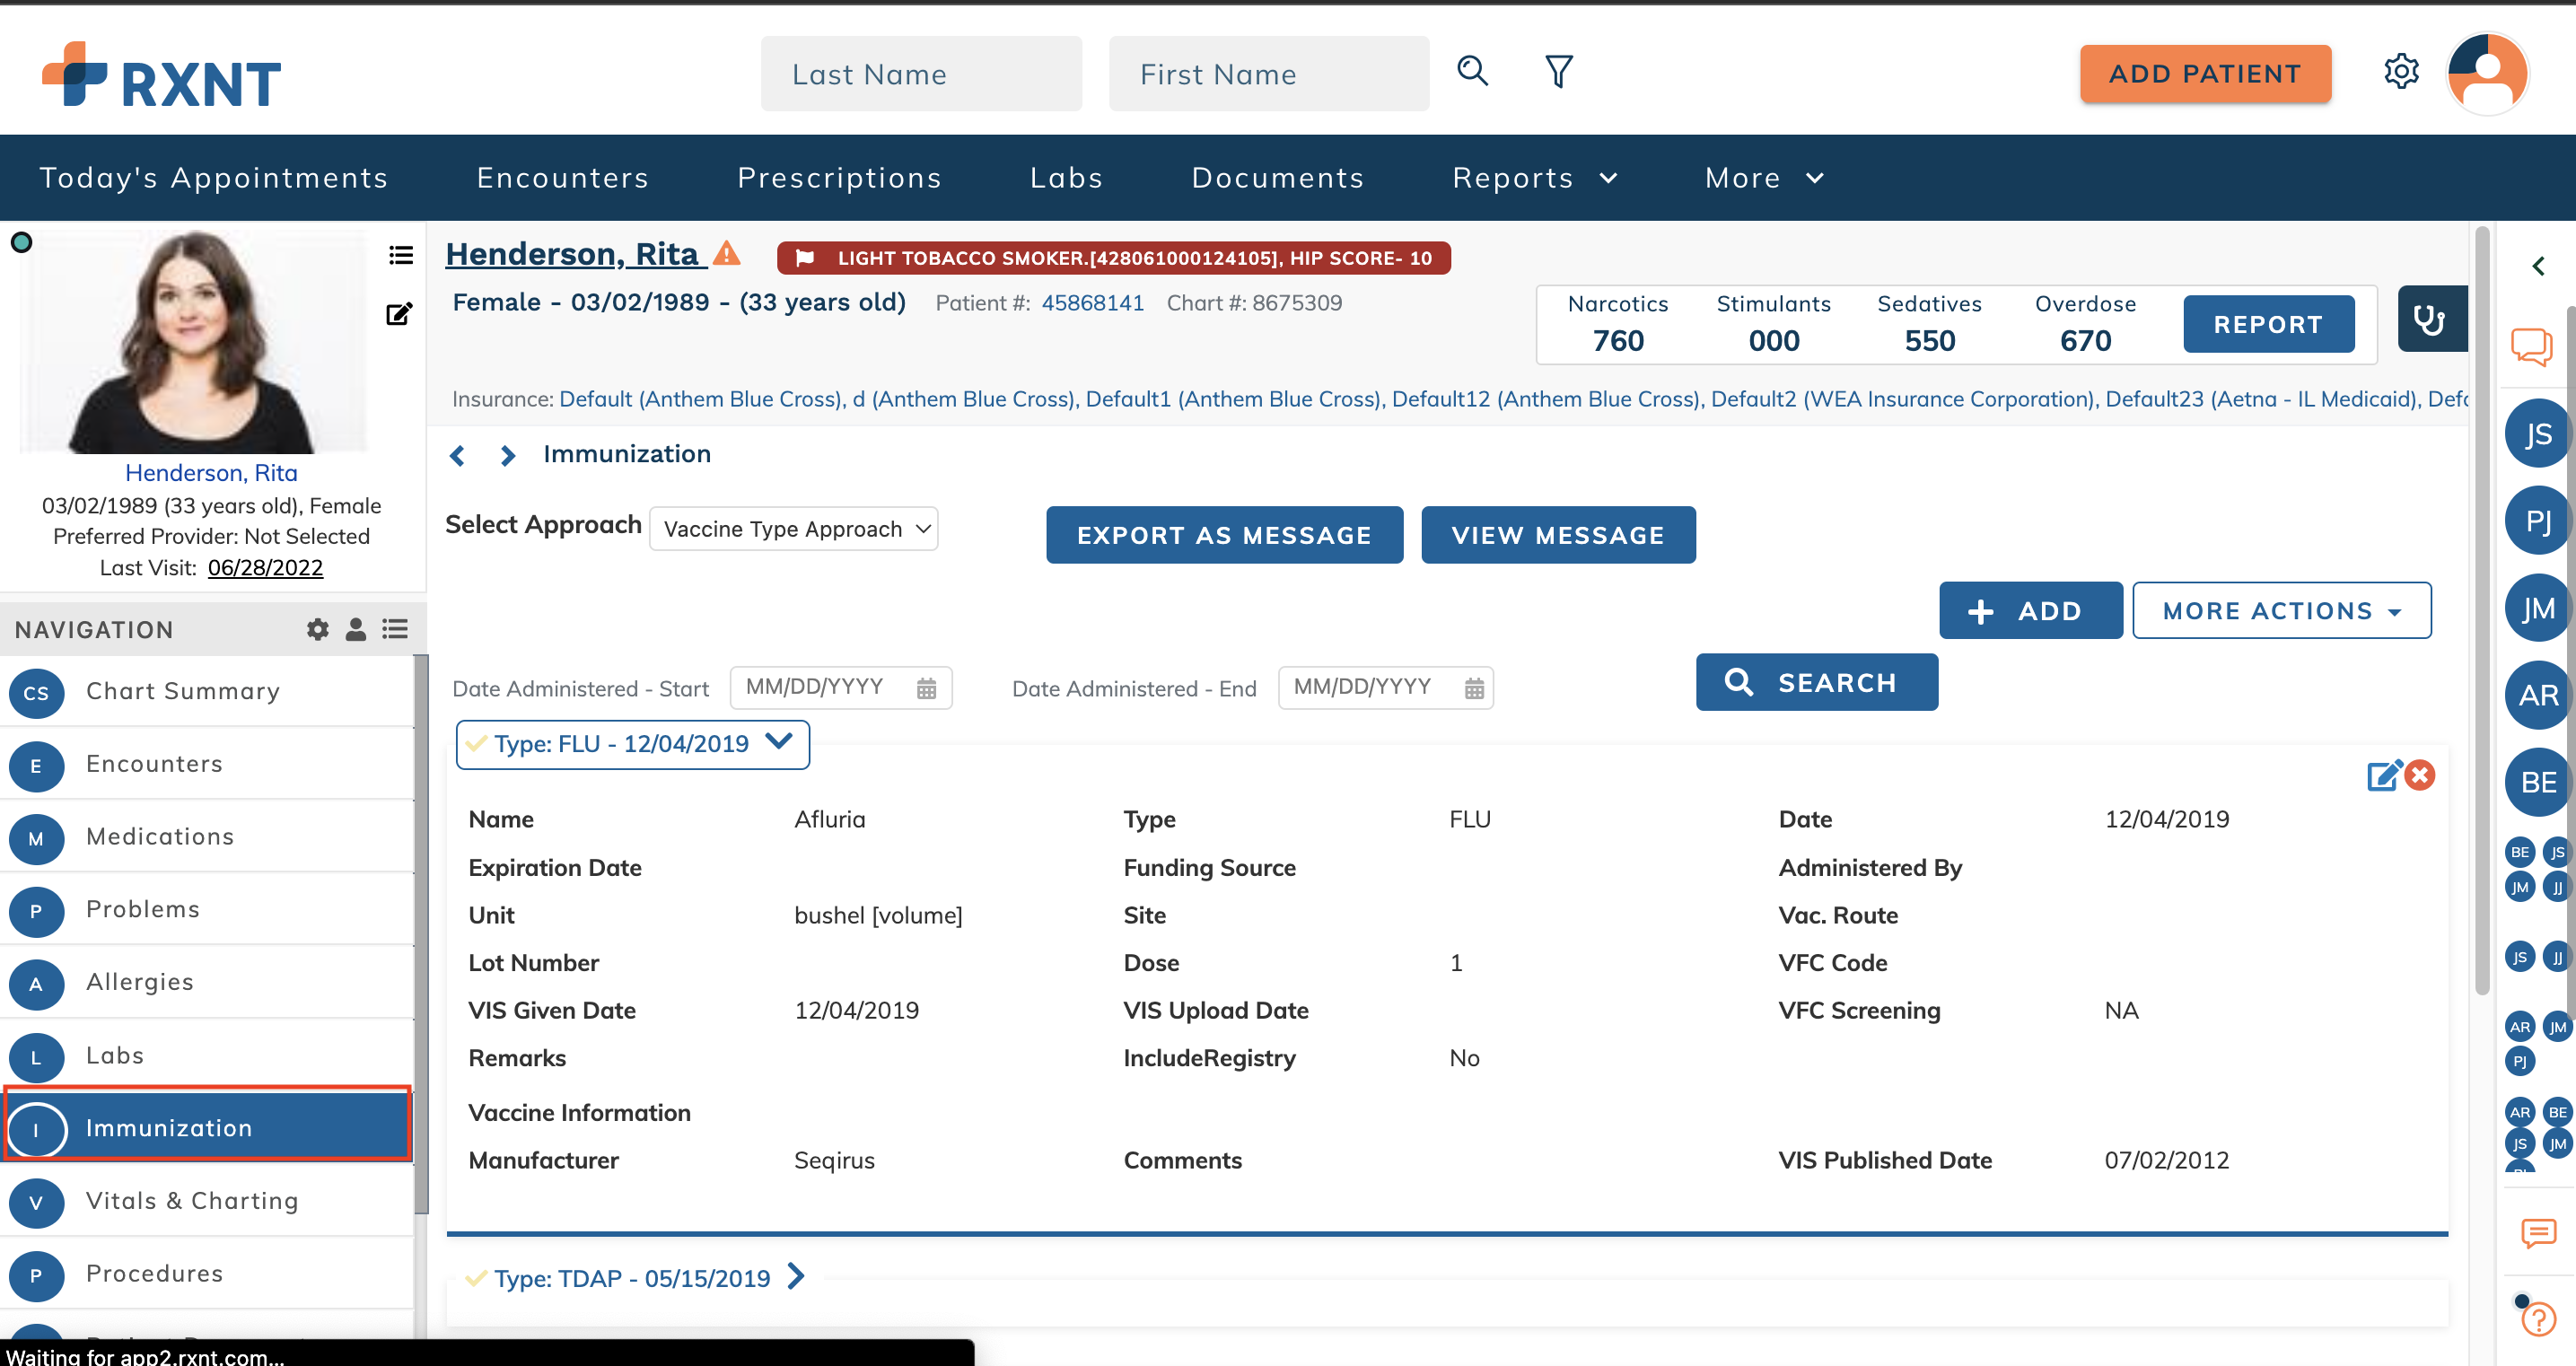
Task: Click the SEARCH button
Action: click(x=1816, y=682)
